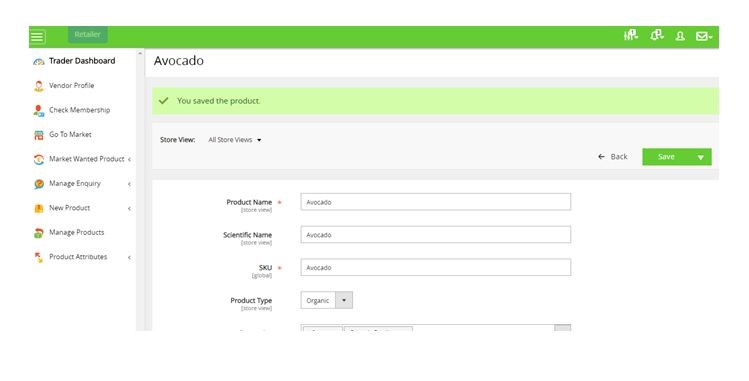The image size is (749, 381).
Task: Click the 'You saved the product.' message
Action: pyautogui.click(x=219, y=101)
